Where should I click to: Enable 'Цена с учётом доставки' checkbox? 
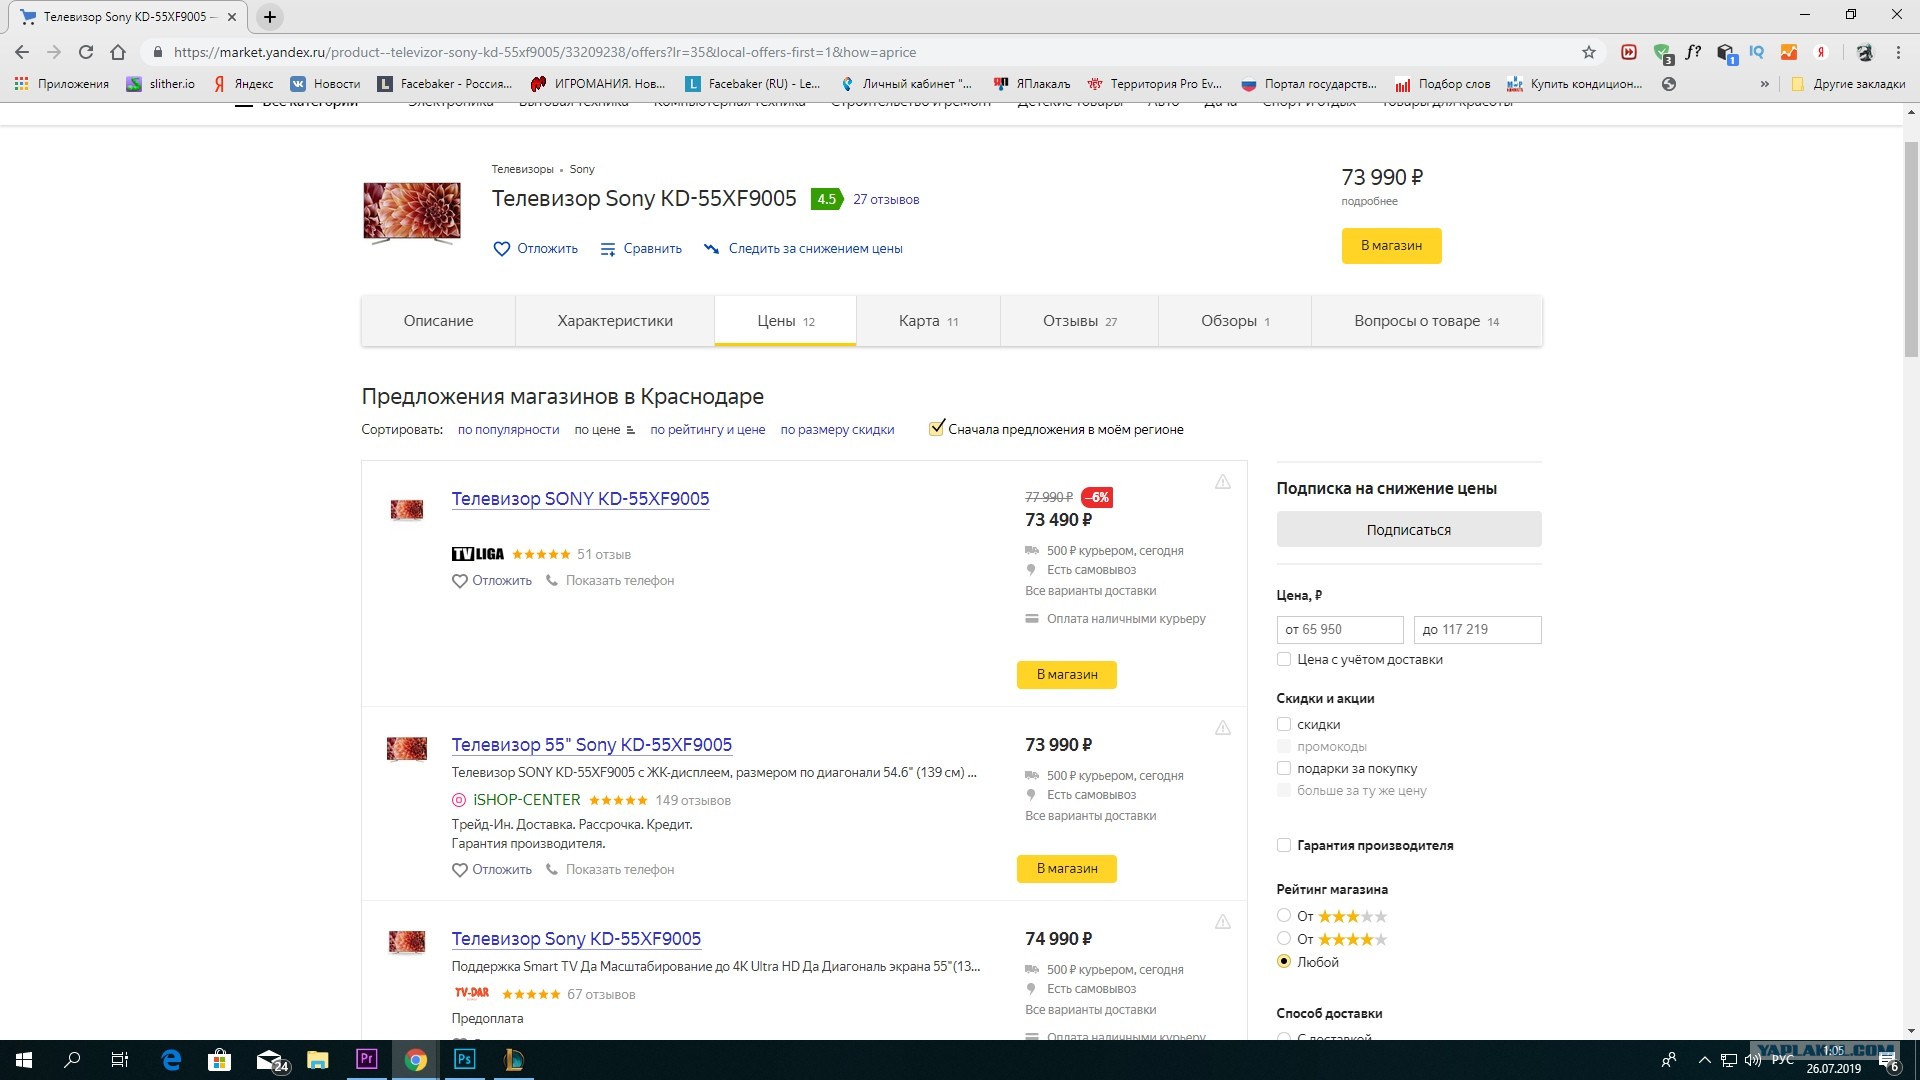coord(1284,659)
